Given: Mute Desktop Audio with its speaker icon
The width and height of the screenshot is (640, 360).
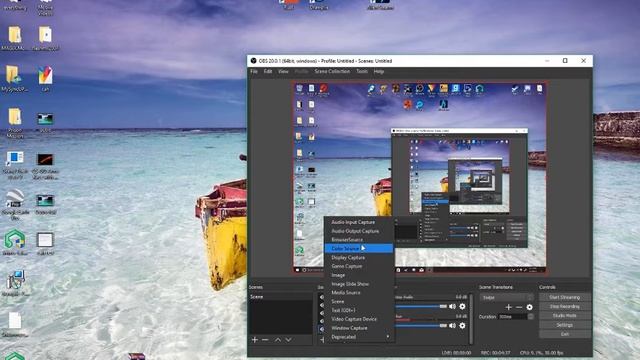Looking at the screenshot, I should (452, 307).
